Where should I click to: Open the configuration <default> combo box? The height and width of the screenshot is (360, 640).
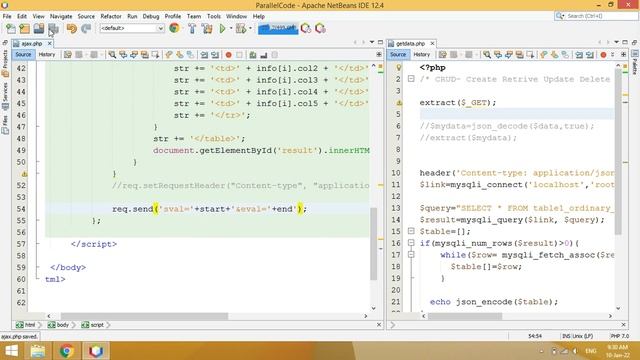(x=132, y=28)
